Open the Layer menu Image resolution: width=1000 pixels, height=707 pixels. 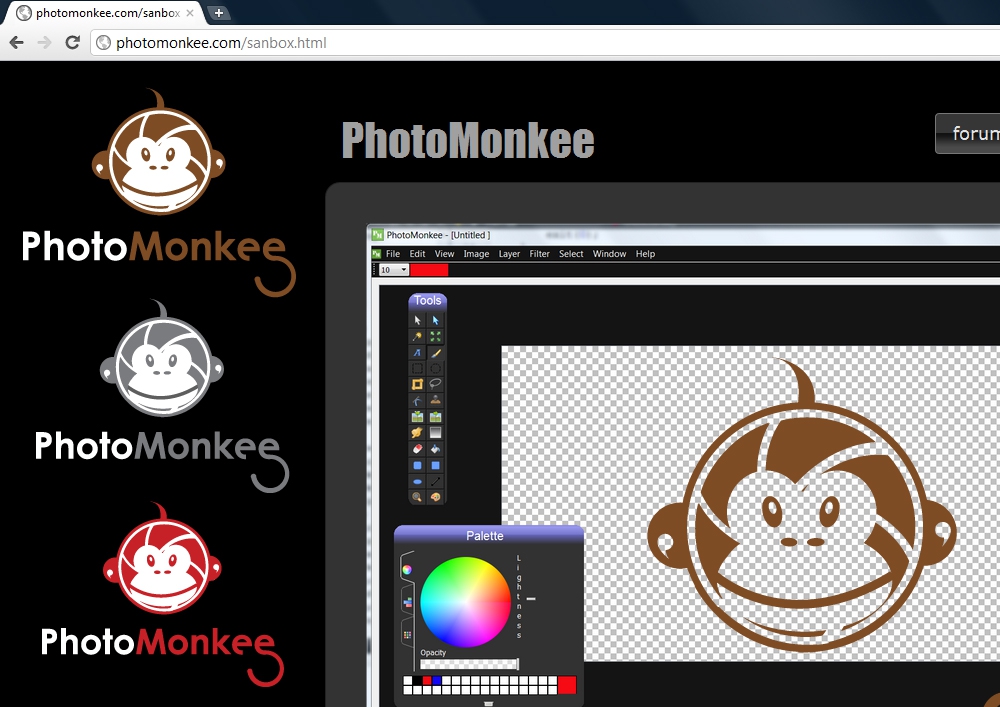509,254
